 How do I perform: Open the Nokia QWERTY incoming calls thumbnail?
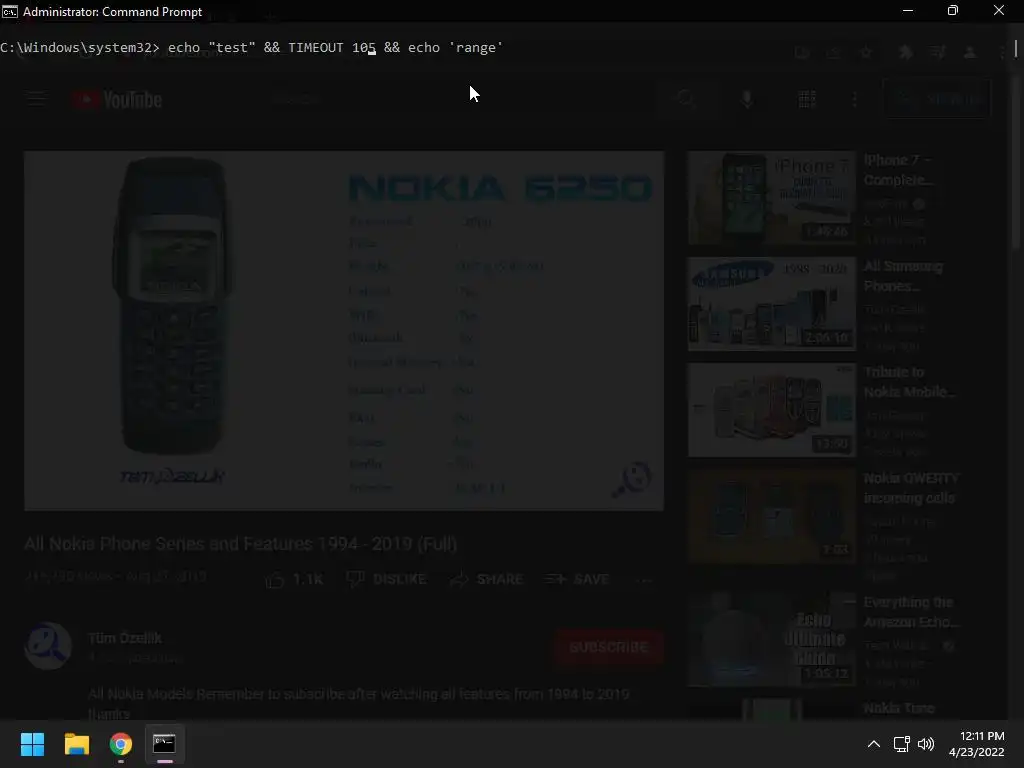(771, 515)
